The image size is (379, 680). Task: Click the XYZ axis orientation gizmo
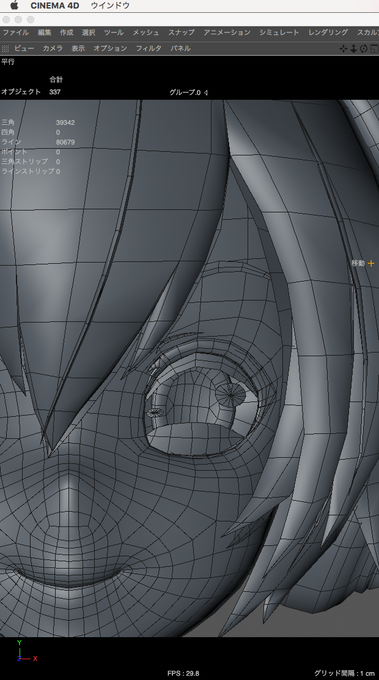[26, 652]
